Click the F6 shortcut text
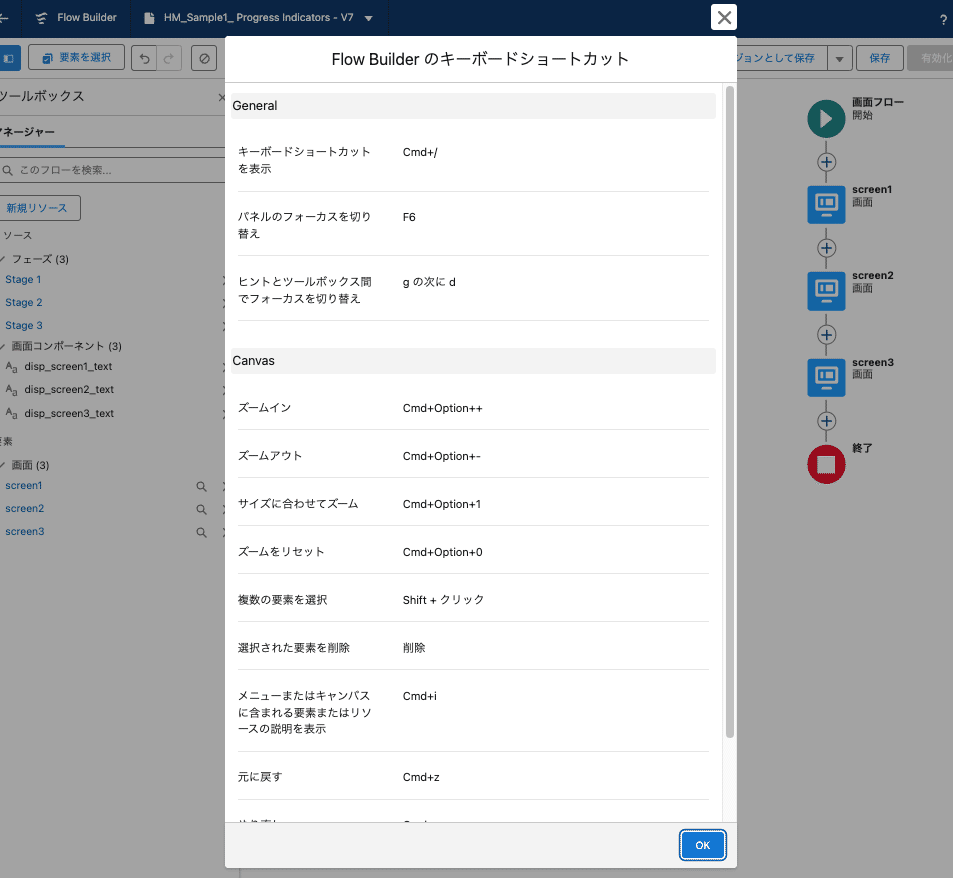The height and width of the screenshot is (878, 953). [409, 218]
